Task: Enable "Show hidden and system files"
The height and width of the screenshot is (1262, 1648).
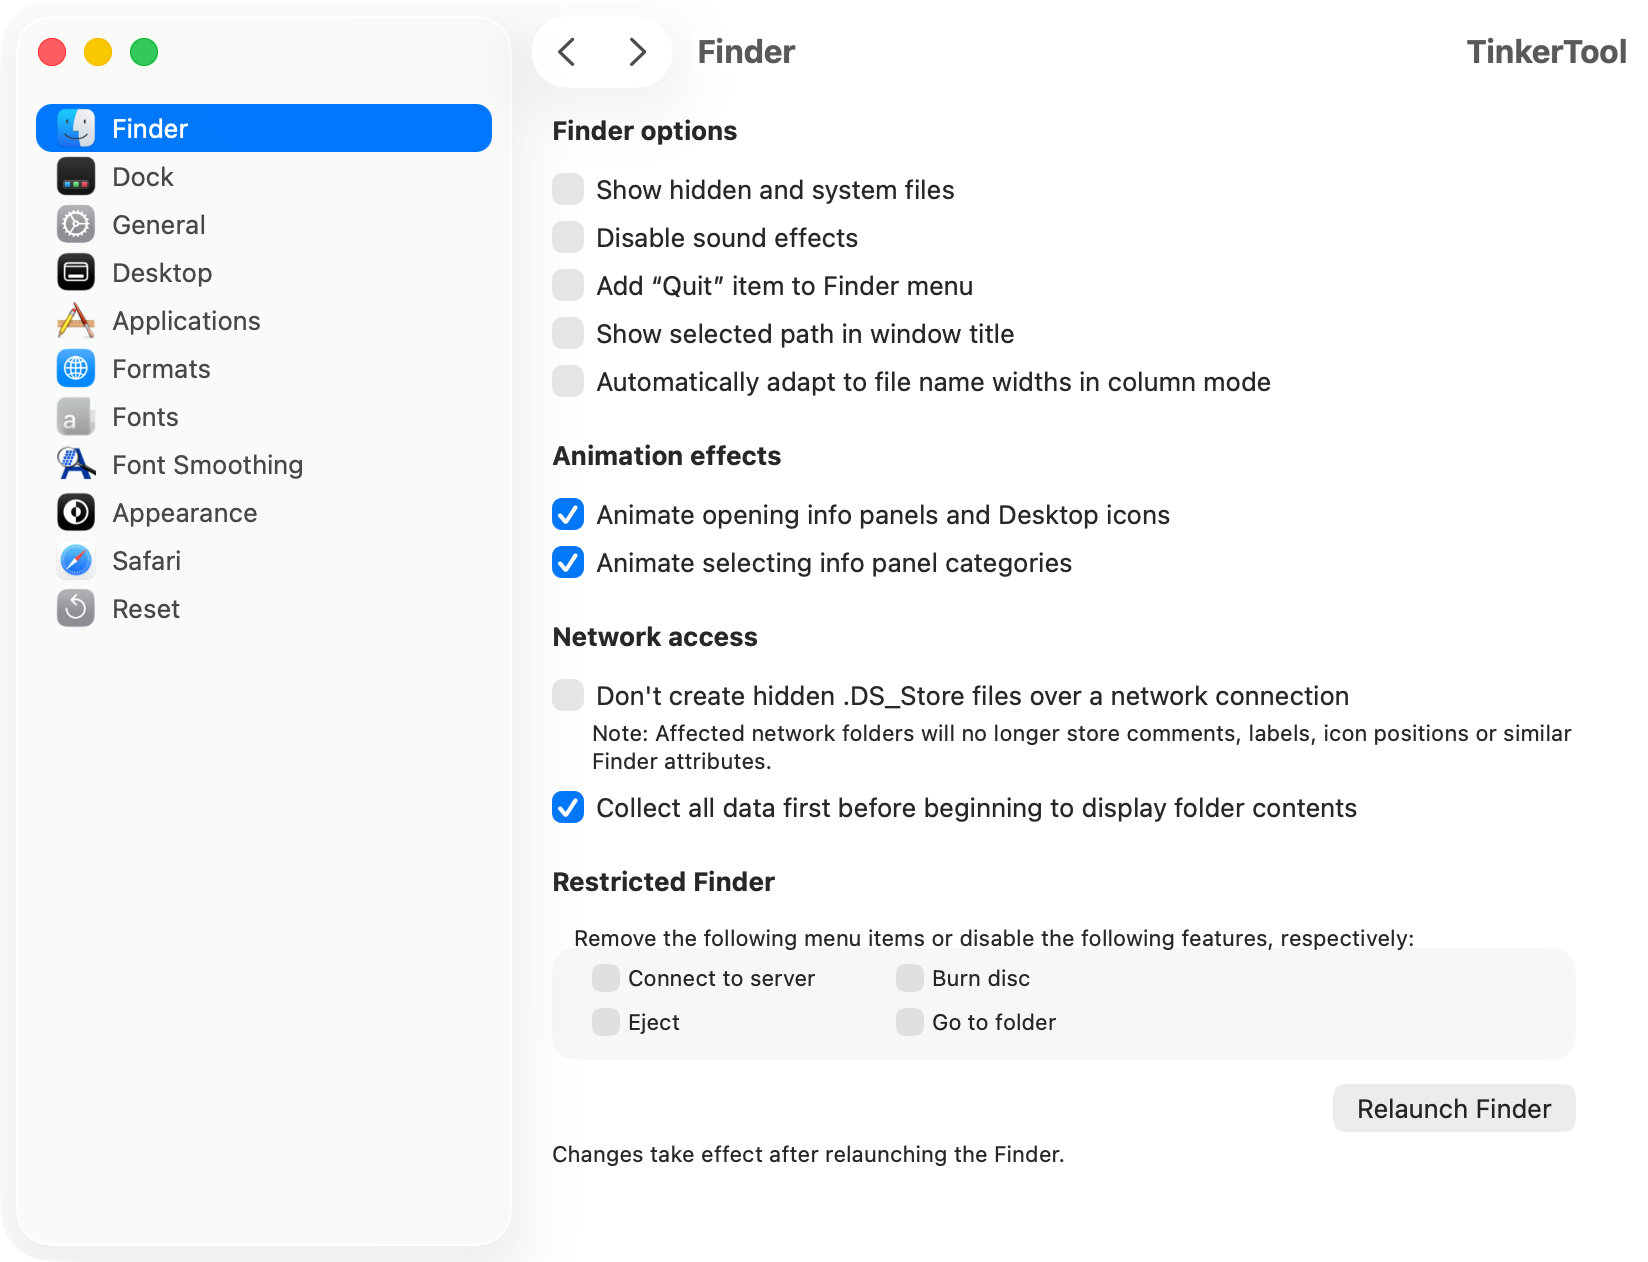Action: tap(567, 189)
